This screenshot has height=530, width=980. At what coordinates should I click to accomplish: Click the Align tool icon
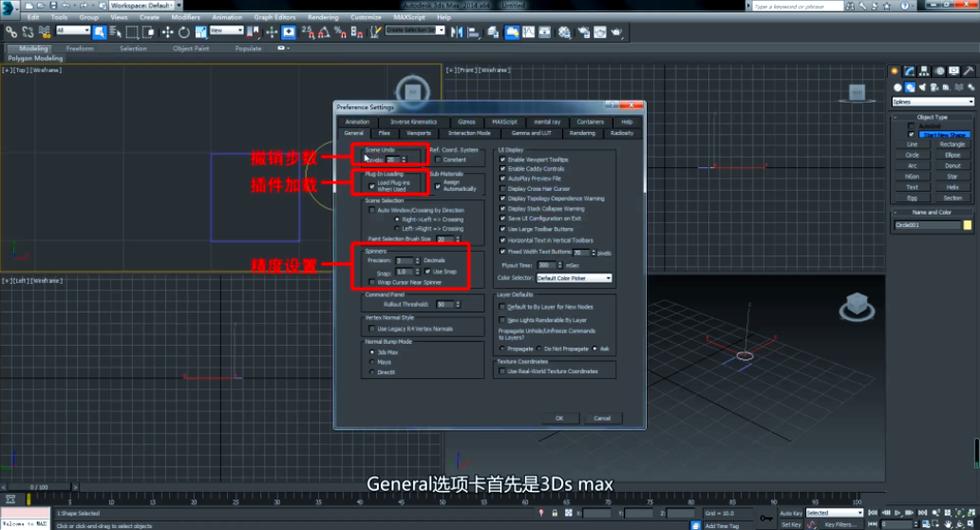point(473,32)
